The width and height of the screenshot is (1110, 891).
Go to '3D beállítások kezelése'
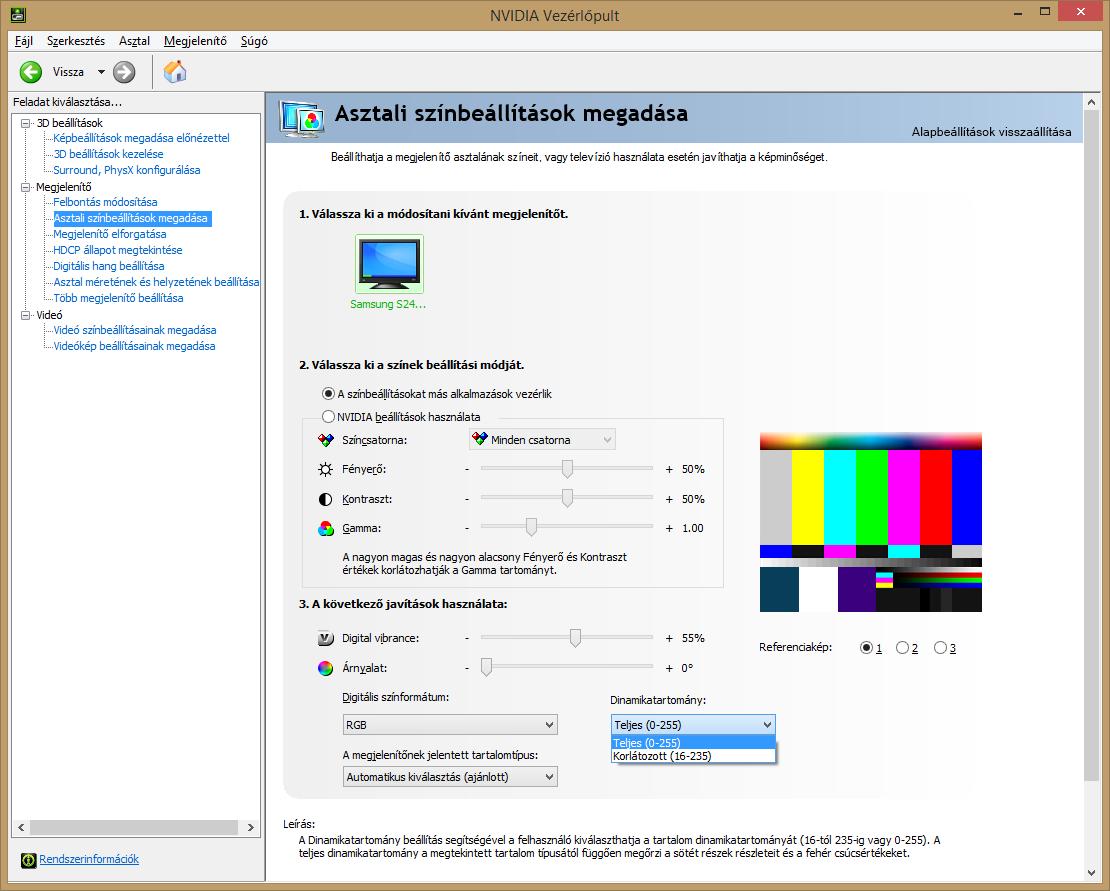108,154
